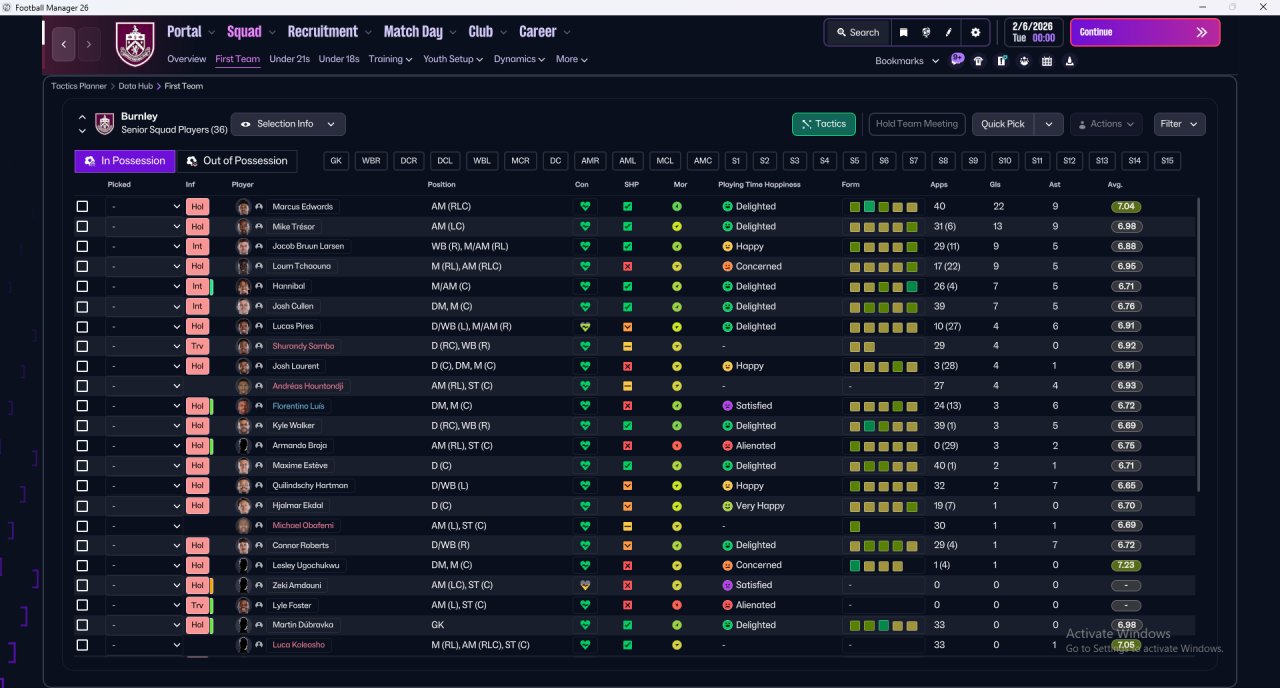The image size is (1280, 688).
Task: Go back with the left arrow navigation button
Action: pyautogui.click(x=64, y=44)
